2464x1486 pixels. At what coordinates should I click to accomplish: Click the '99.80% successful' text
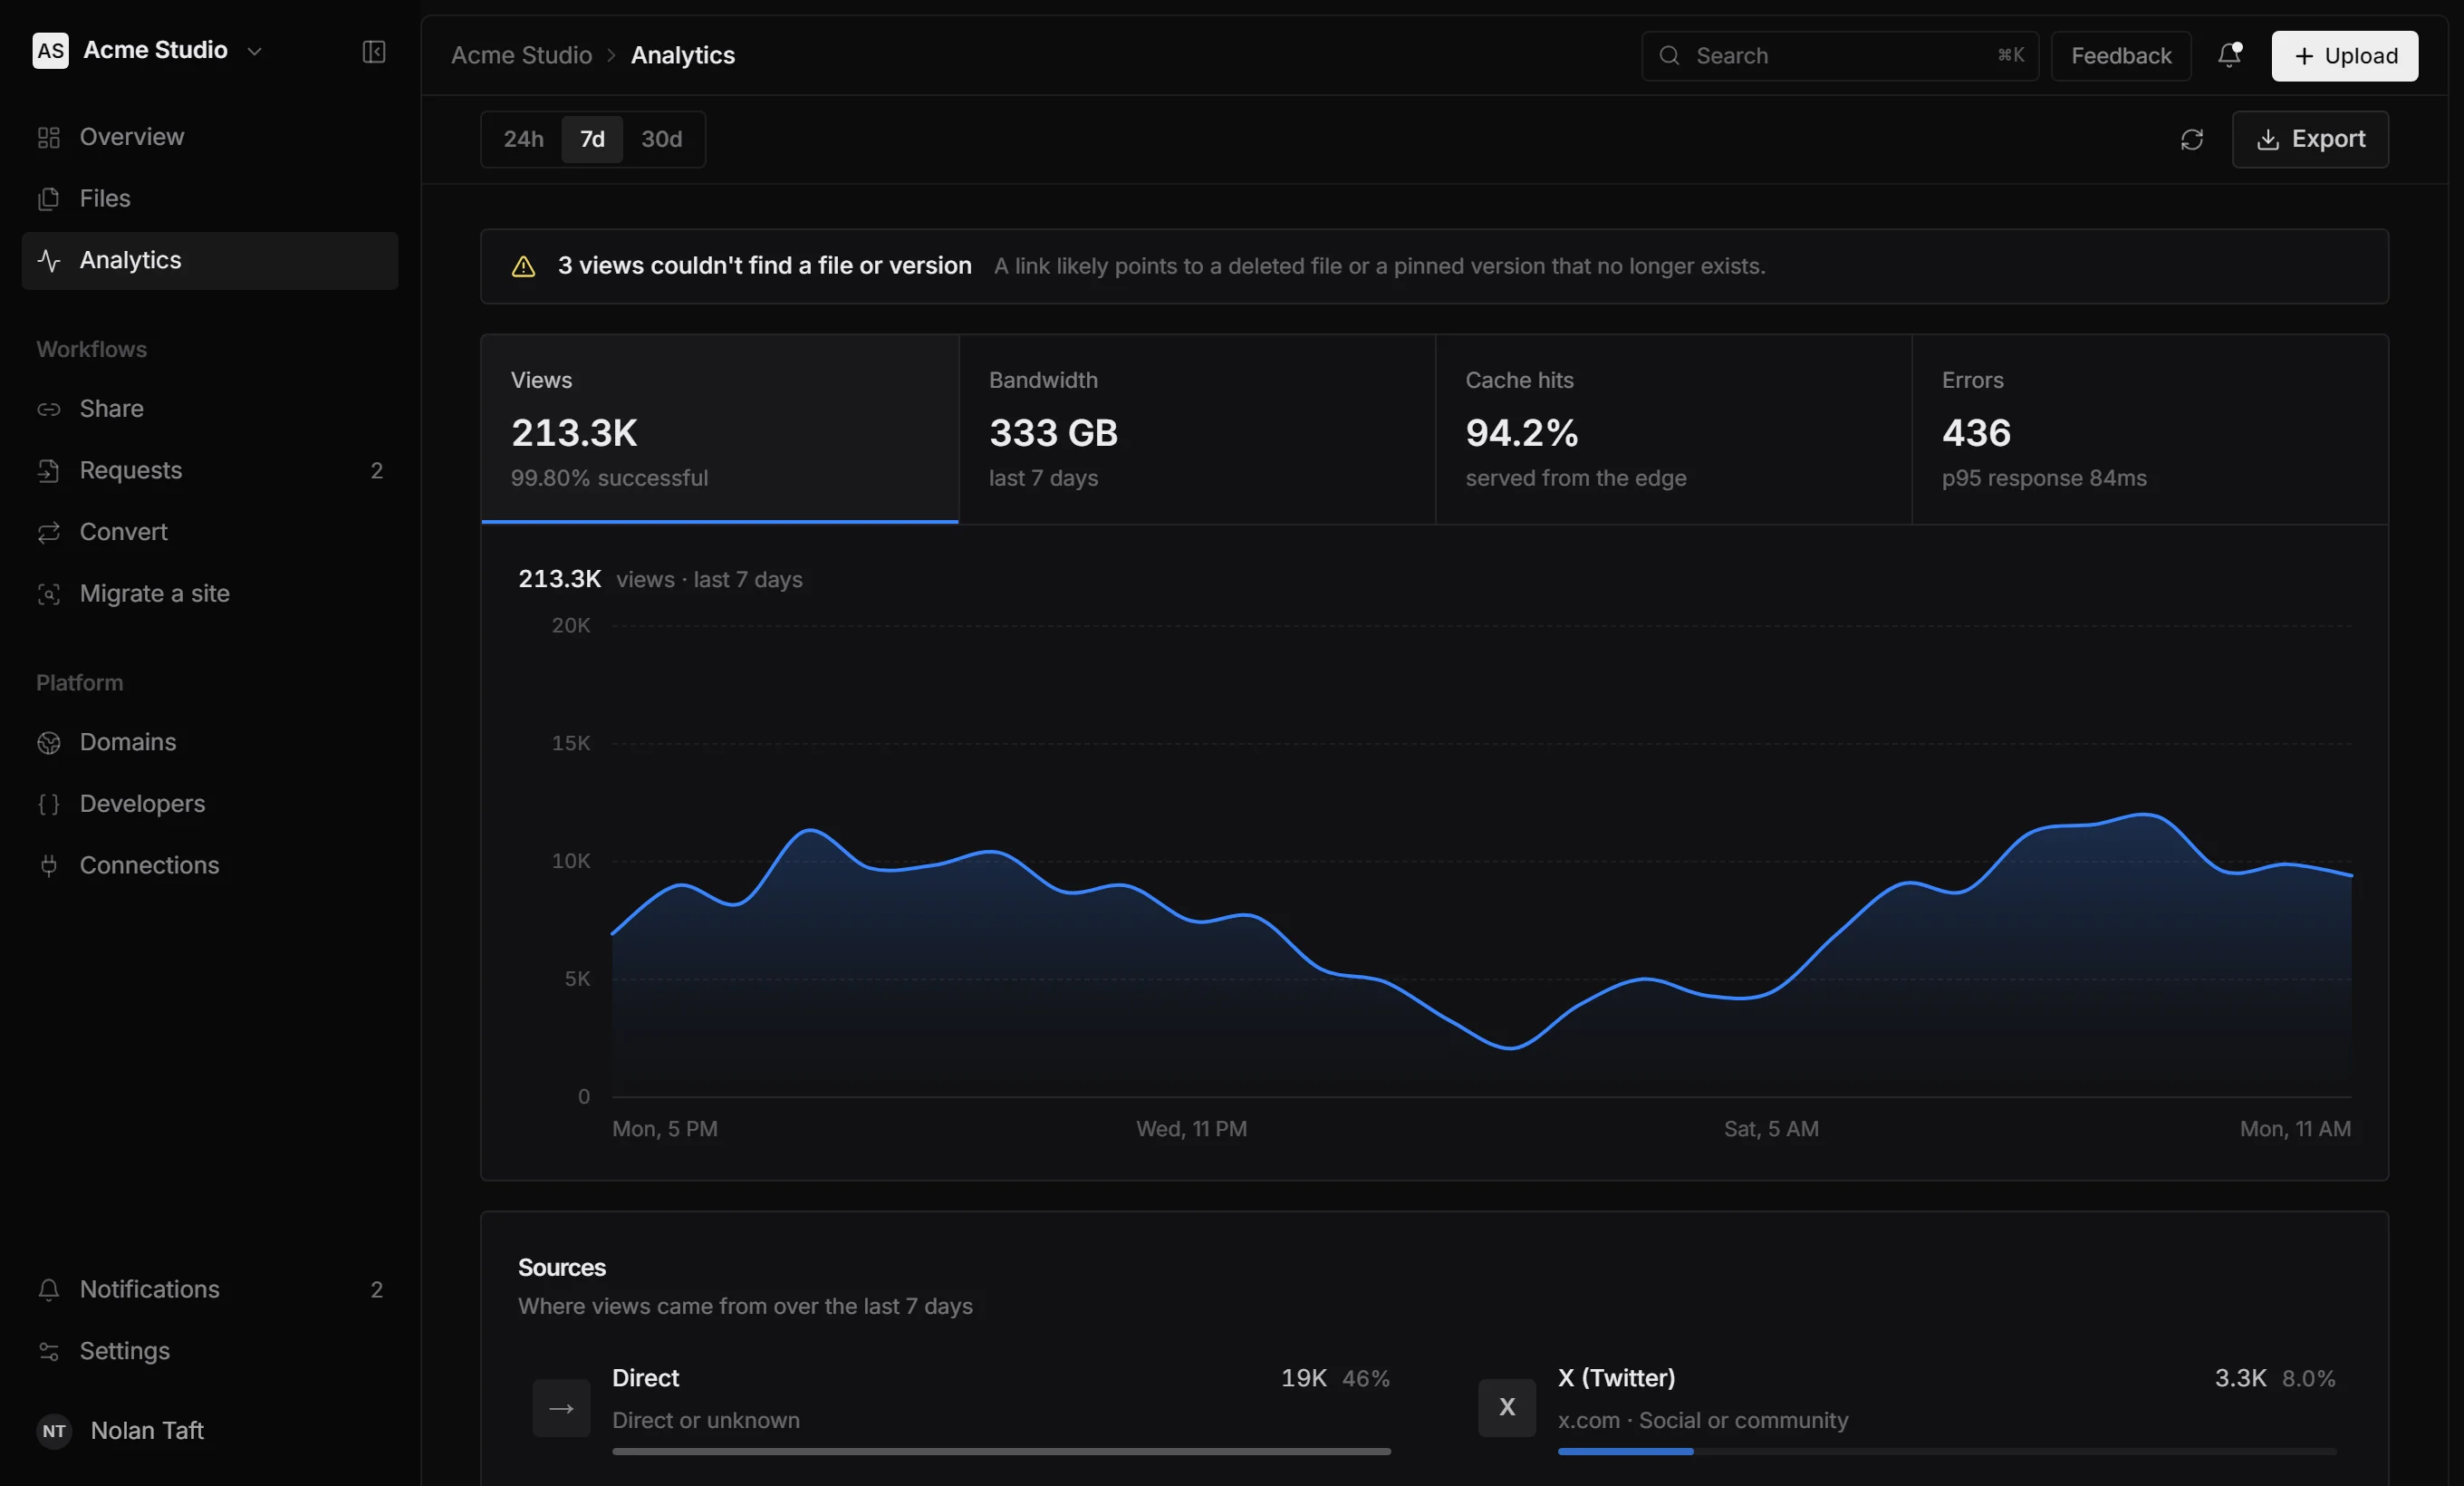click(x=609, y=479)
